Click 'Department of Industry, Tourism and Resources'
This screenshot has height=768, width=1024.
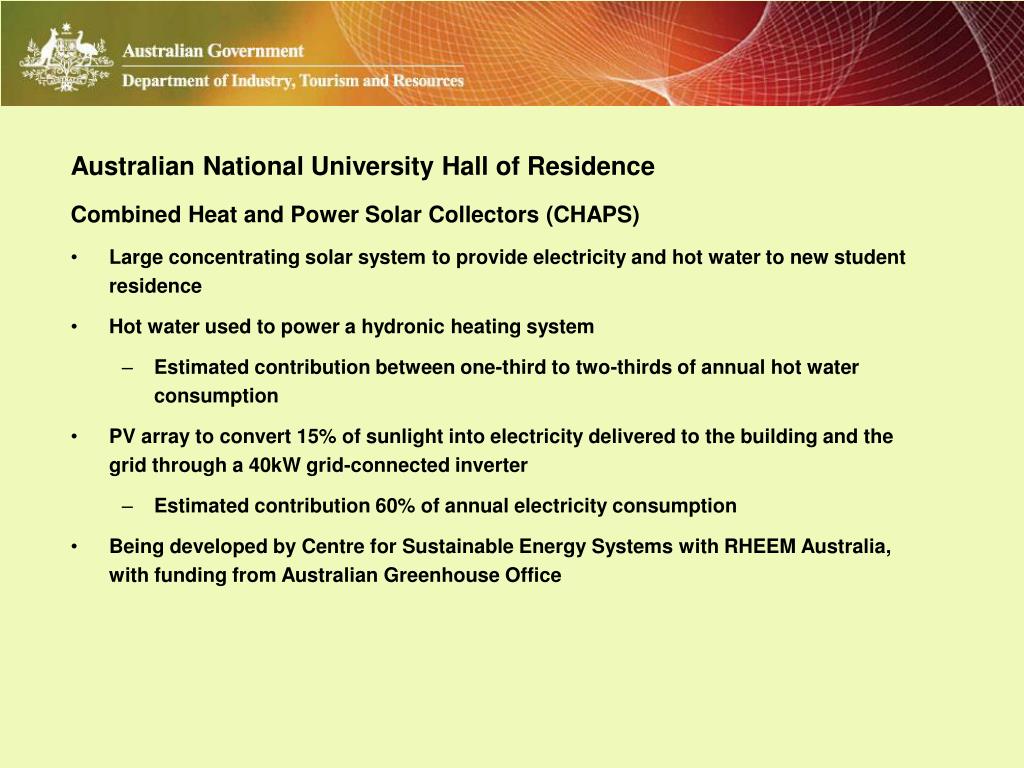point(293,80)
